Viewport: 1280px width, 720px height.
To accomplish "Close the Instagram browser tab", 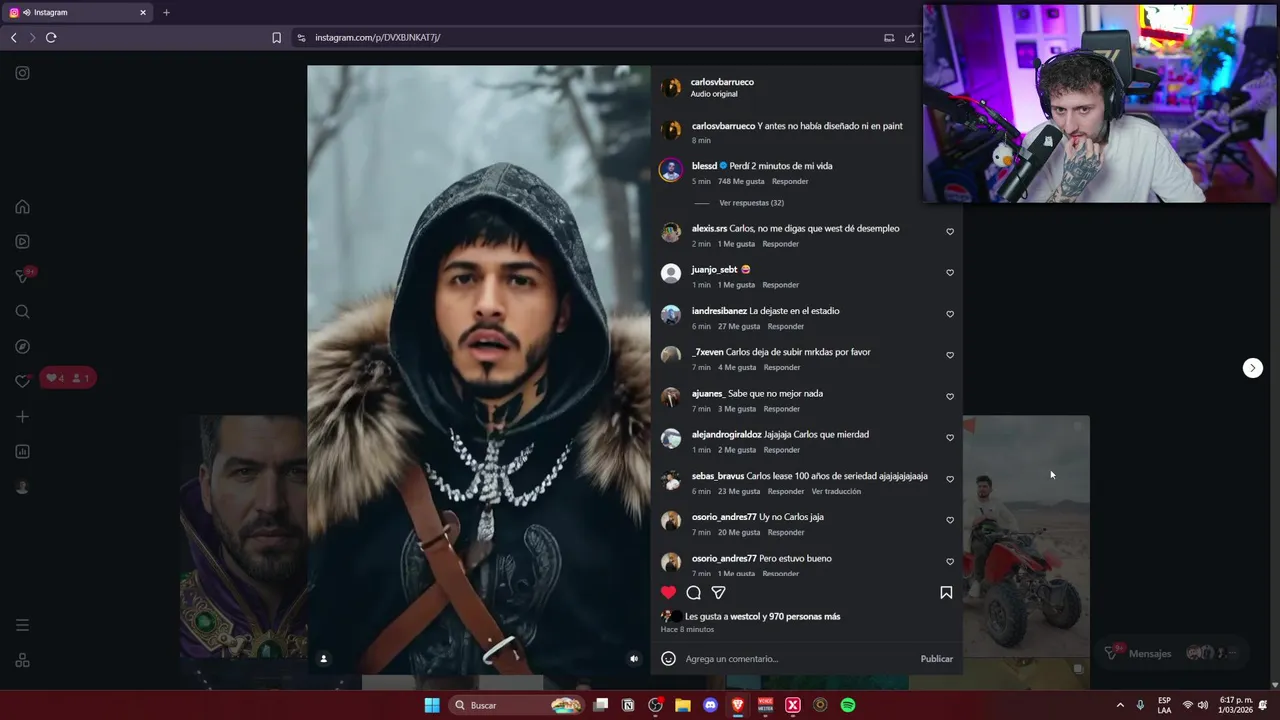I will pyautogui.click(x=143, y=12).
